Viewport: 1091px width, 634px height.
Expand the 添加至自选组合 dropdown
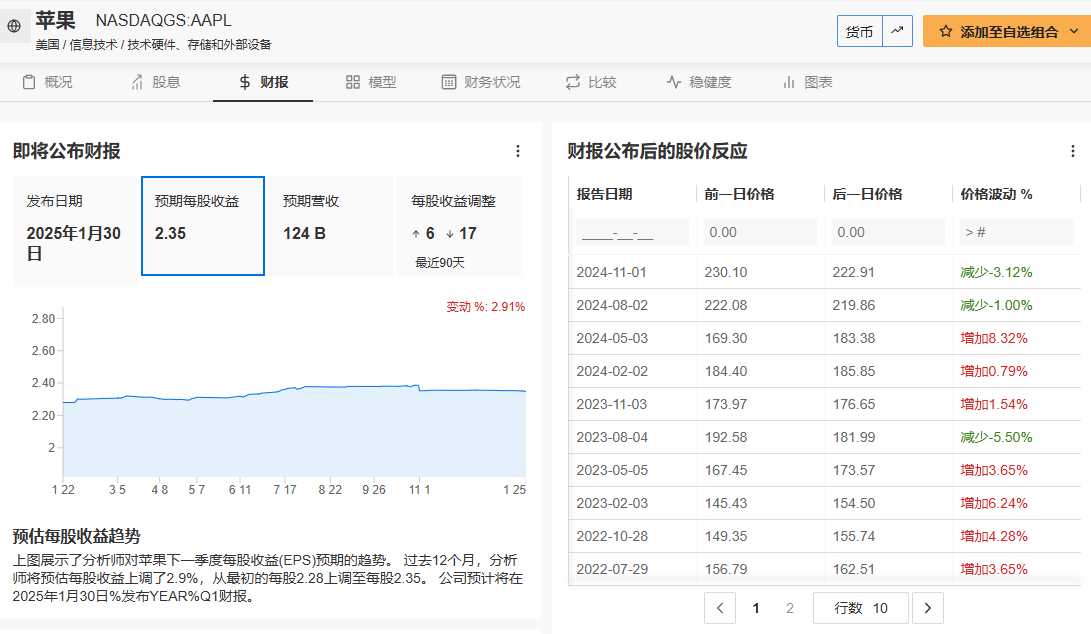point(1073,31)
